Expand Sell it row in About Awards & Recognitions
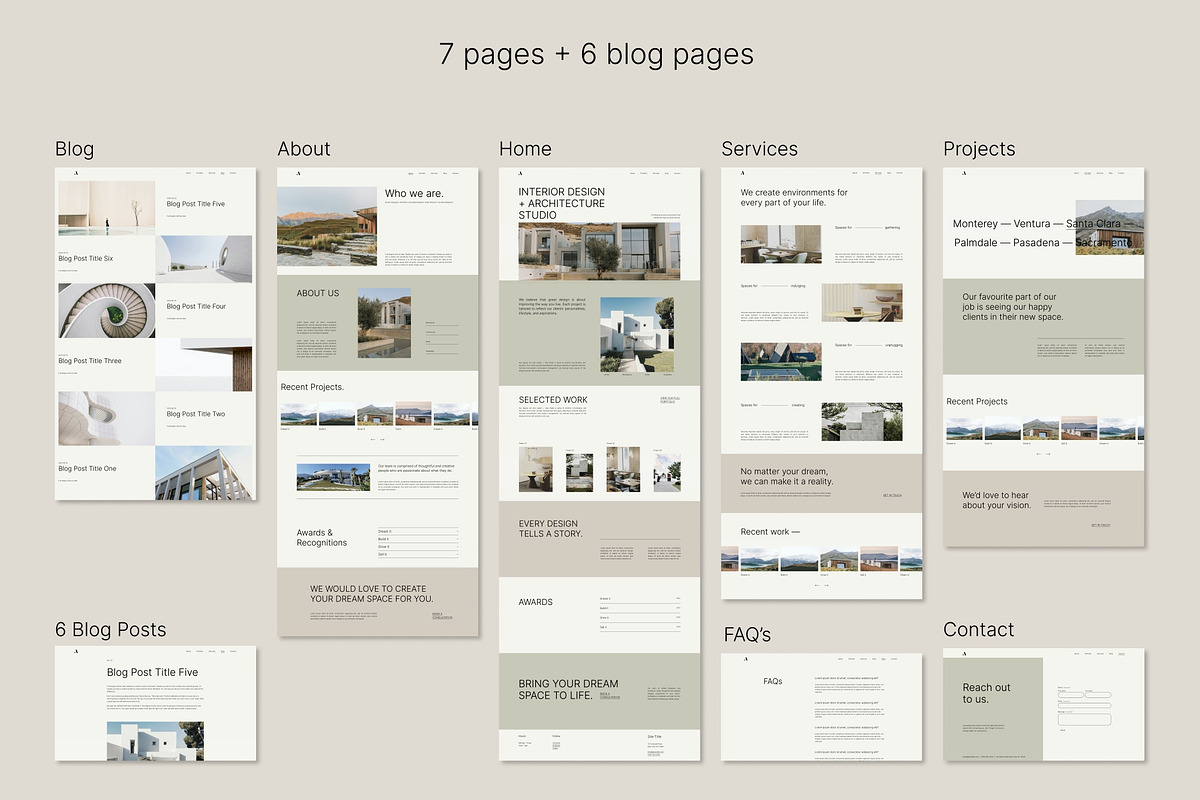Viewport: 1200px width, 800px height. pos(417,554)
